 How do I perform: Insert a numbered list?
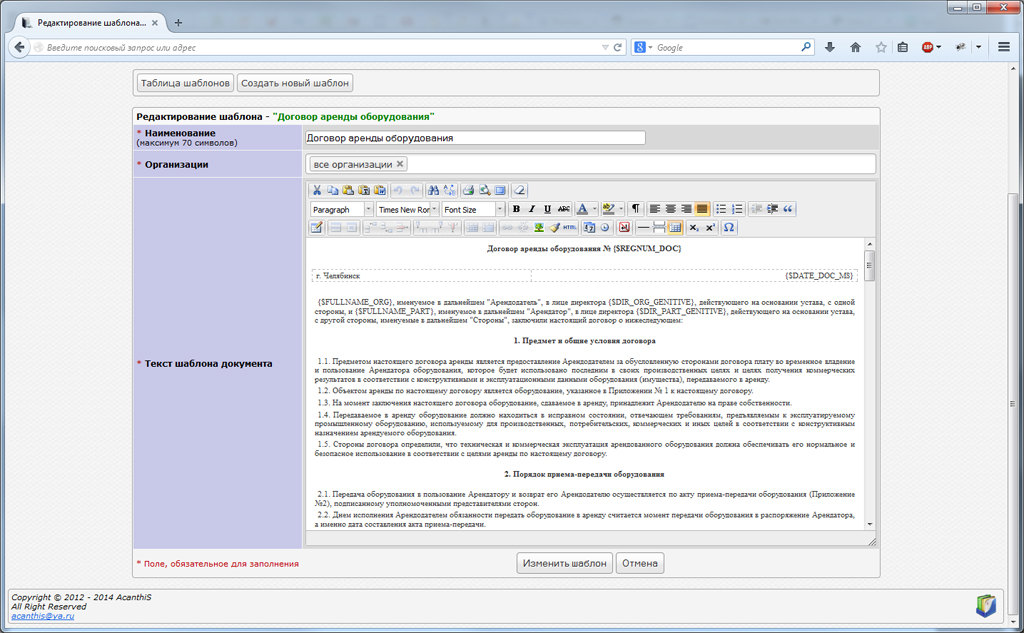737,209
